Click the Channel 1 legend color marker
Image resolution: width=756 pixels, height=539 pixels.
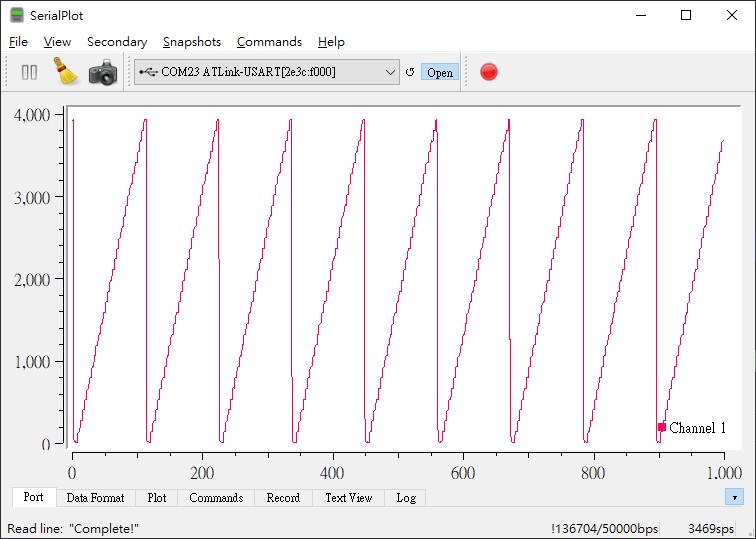click(662, 427)
